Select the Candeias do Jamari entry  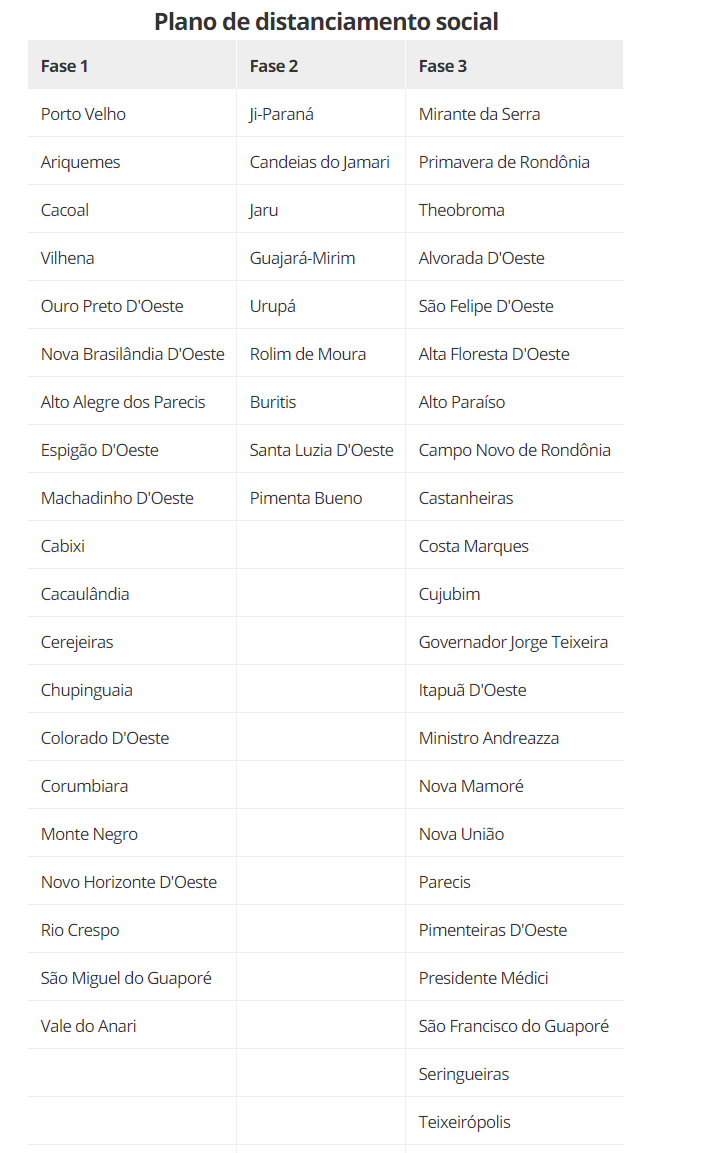pyautogui.click(x=320, y=162)
